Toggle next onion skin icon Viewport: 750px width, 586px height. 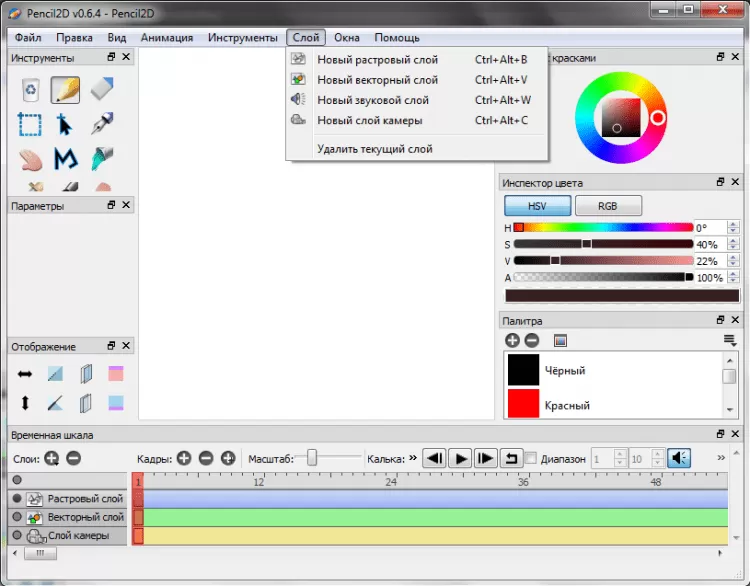click(x=86, y=403)
